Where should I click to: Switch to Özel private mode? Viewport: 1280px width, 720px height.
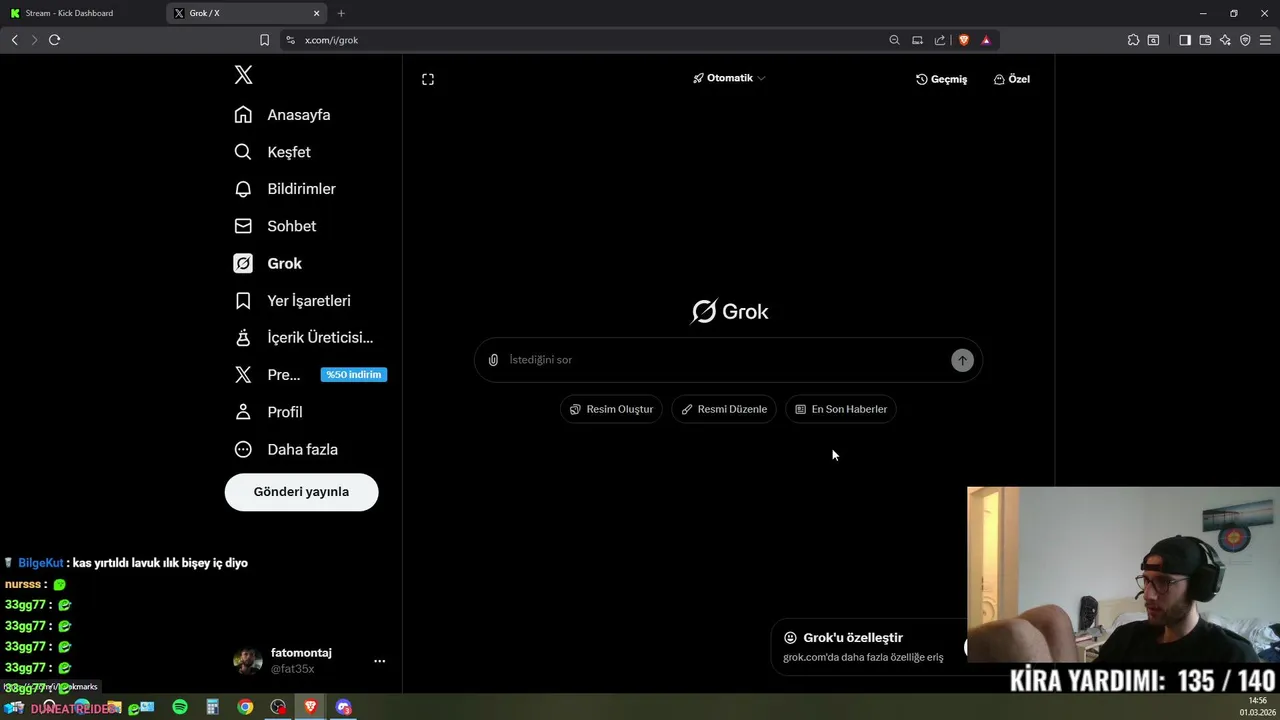coord(1011,79)
